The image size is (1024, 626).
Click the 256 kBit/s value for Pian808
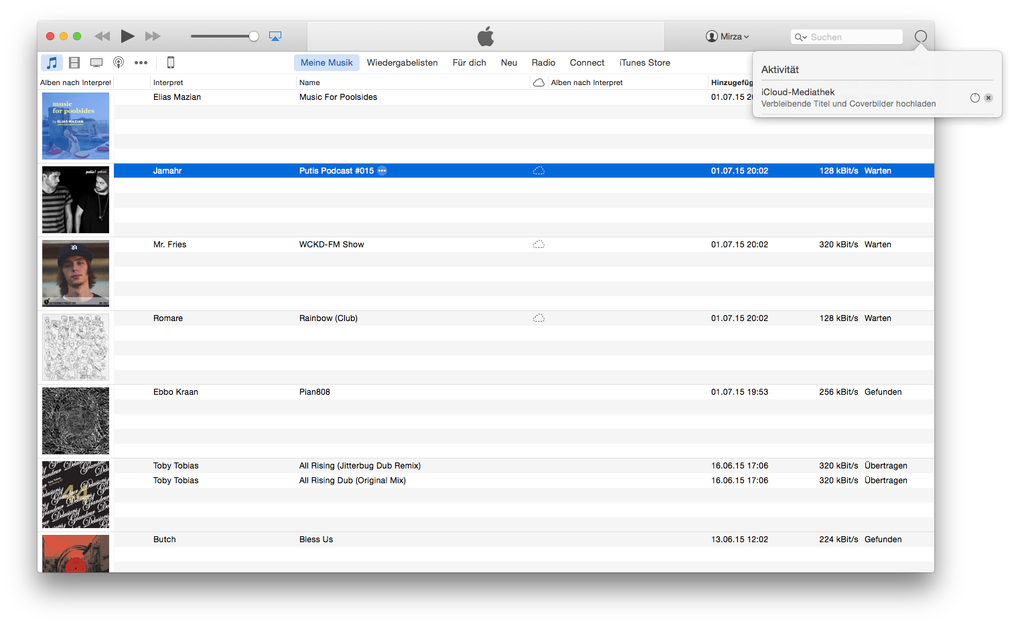(x=839, y=392)
